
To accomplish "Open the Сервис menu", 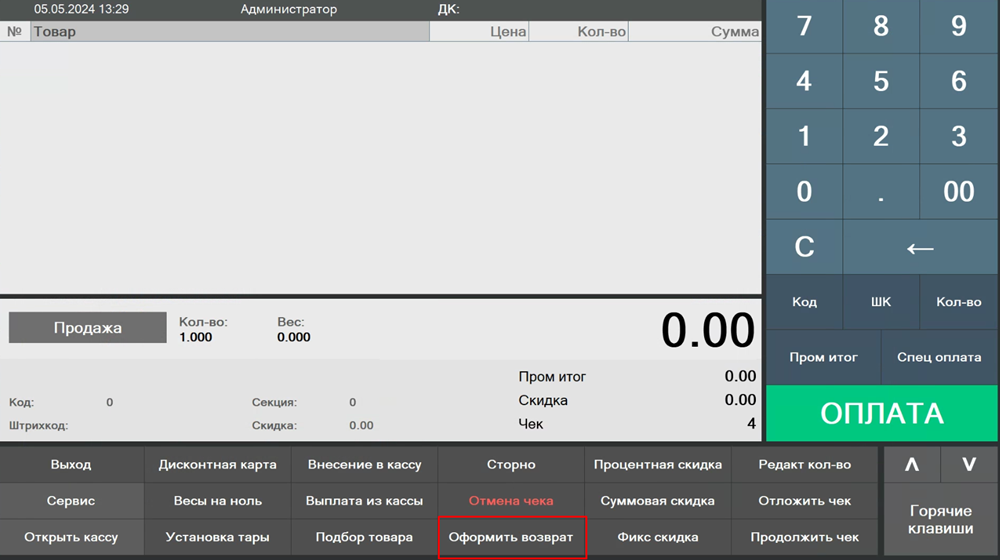I will [71, 500].
